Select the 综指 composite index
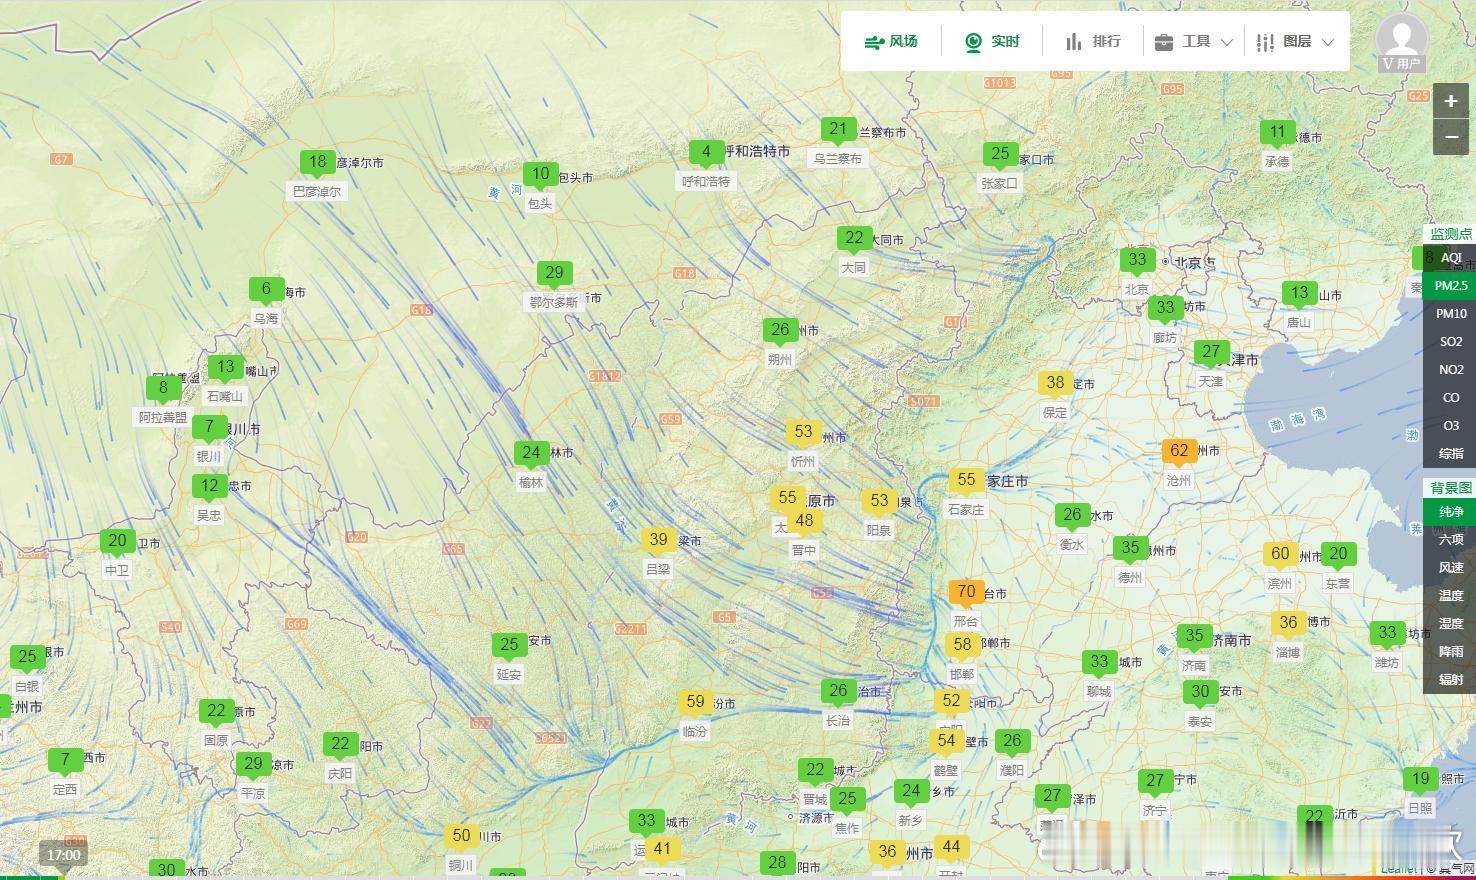Image resolution: width=1476 pixels, height=880 pixels. [1451, 454]
